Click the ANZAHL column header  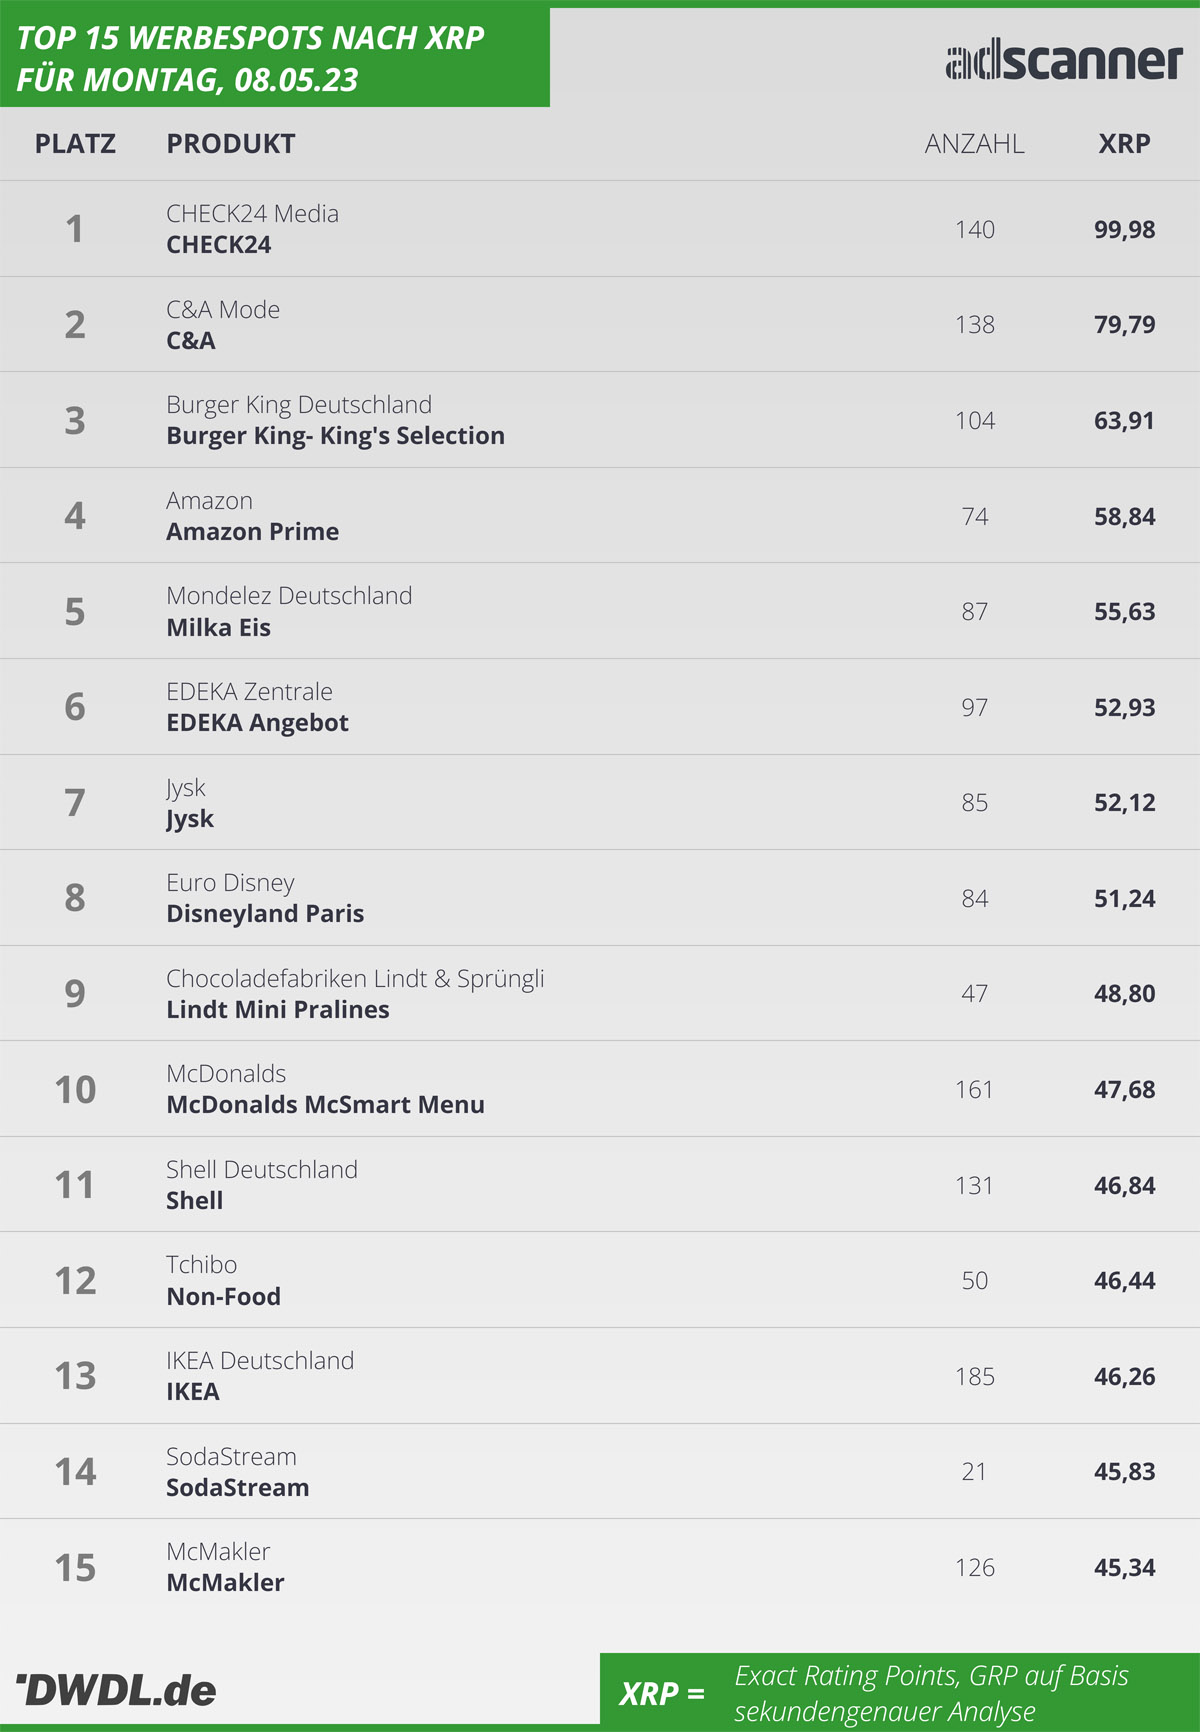point(974,144)
